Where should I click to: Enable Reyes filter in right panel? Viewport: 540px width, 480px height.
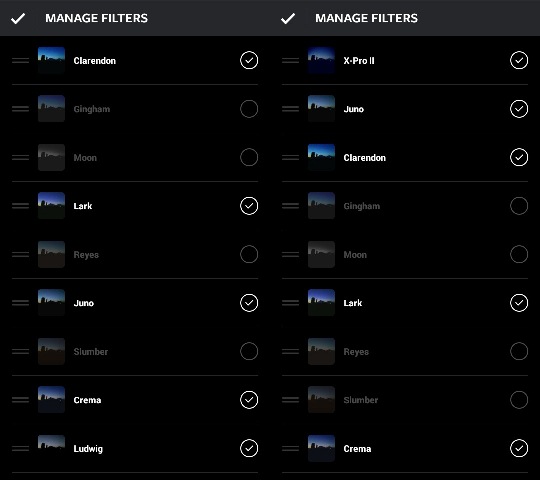tap(519, 352)
